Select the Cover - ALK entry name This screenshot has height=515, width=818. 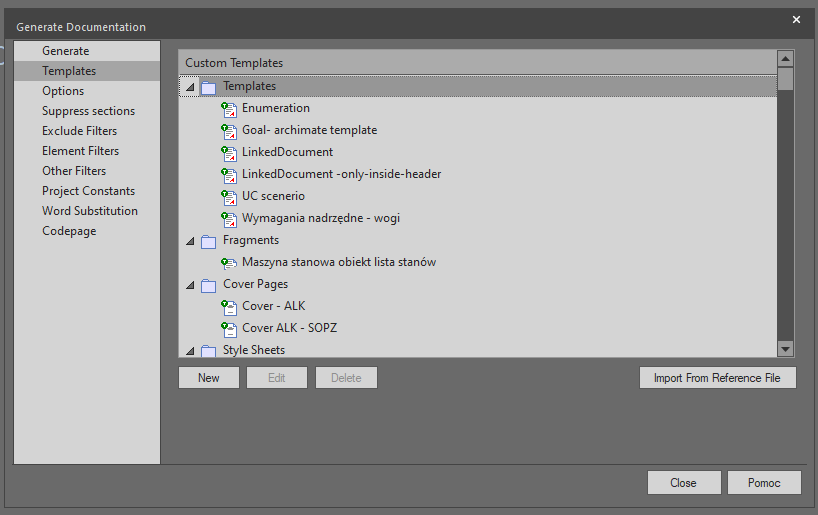pyautogui.click(x=273, y=306)
